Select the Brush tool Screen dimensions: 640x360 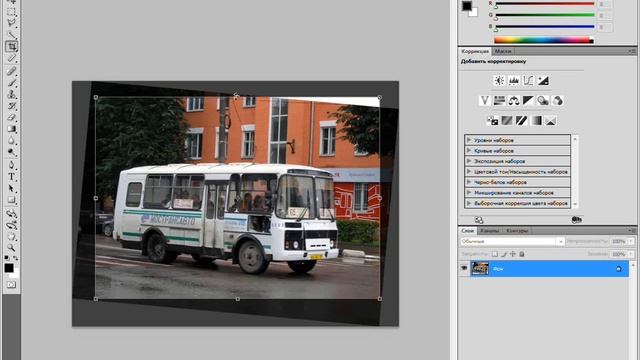[11, 83]
